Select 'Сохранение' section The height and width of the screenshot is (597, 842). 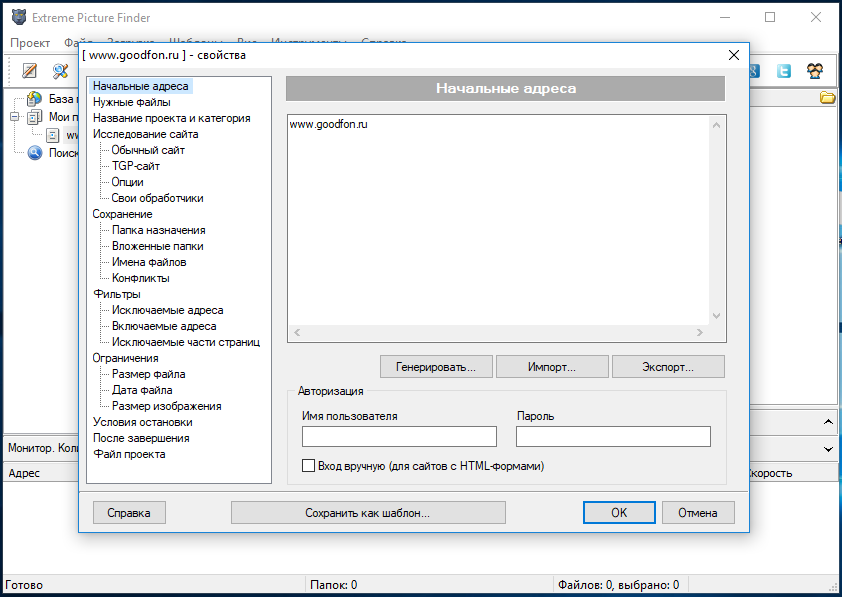(x=122, y=214)
